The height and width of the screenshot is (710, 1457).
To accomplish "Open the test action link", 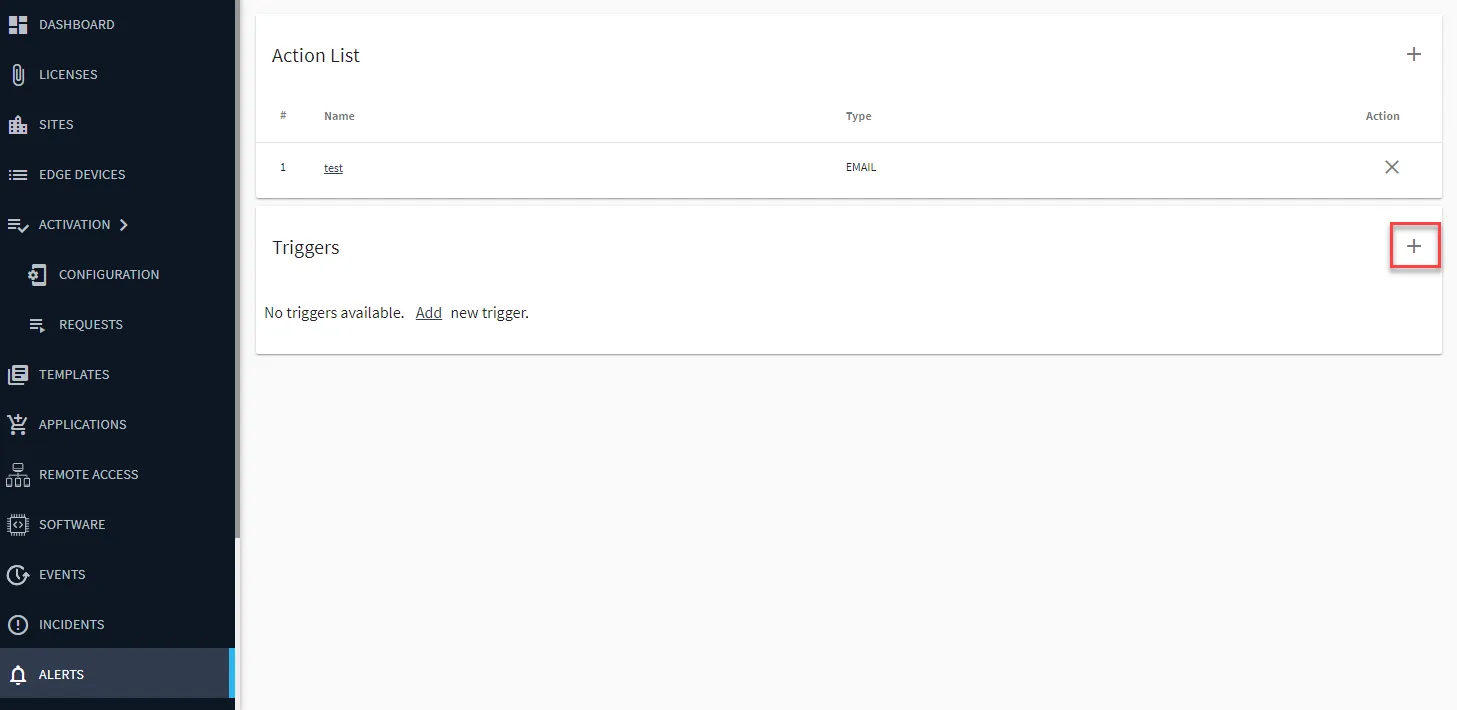I will (x=333, y=168).
